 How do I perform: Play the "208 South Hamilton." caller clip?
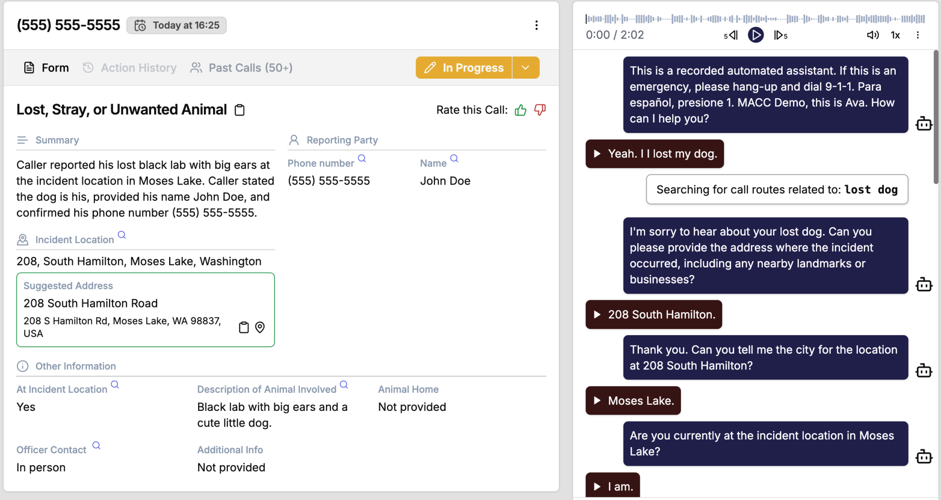tap(598, 315)
